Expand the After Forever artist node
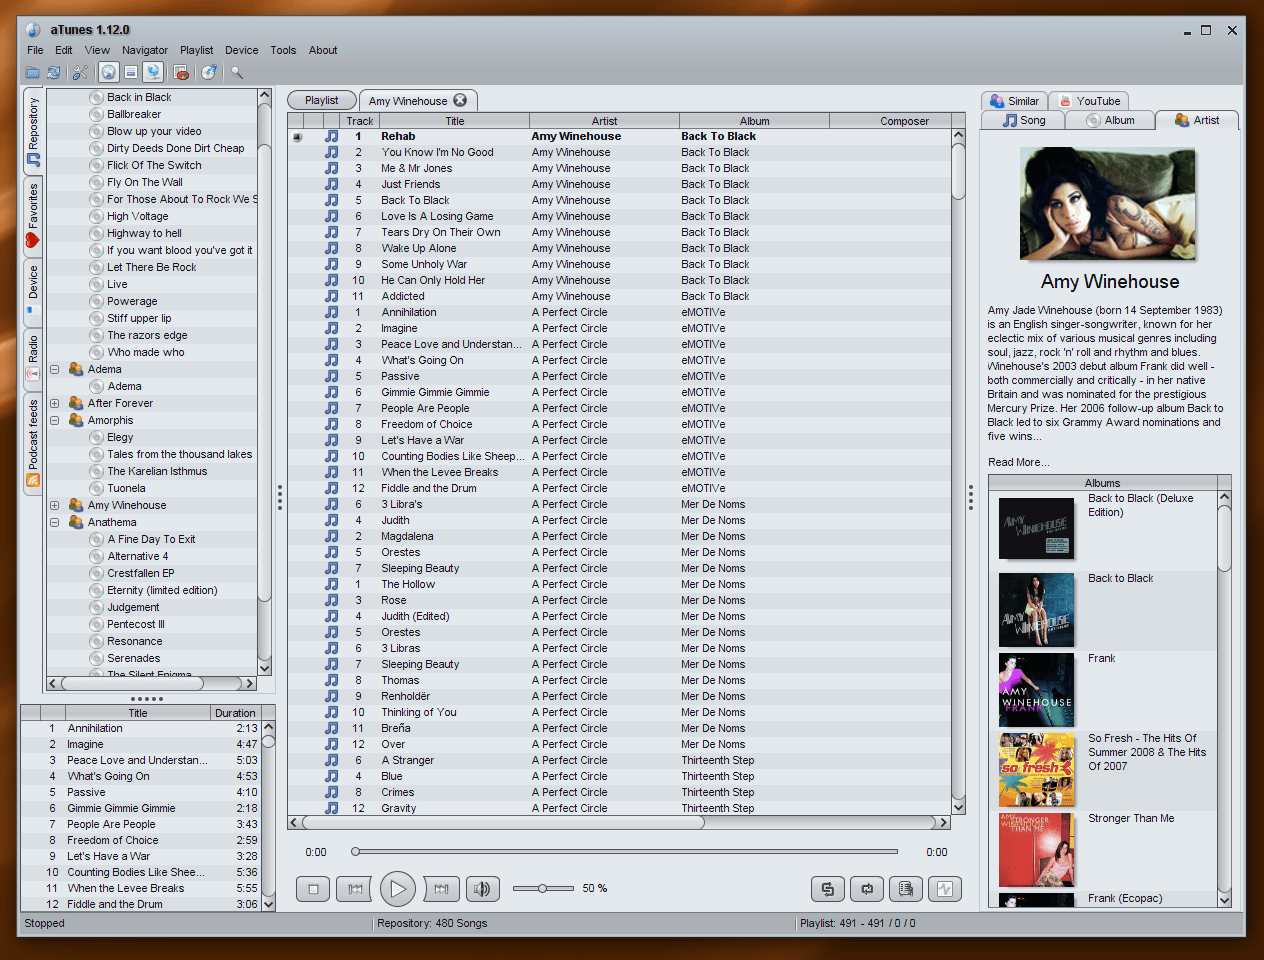The image size is (1264, 960). pos(55,403)
